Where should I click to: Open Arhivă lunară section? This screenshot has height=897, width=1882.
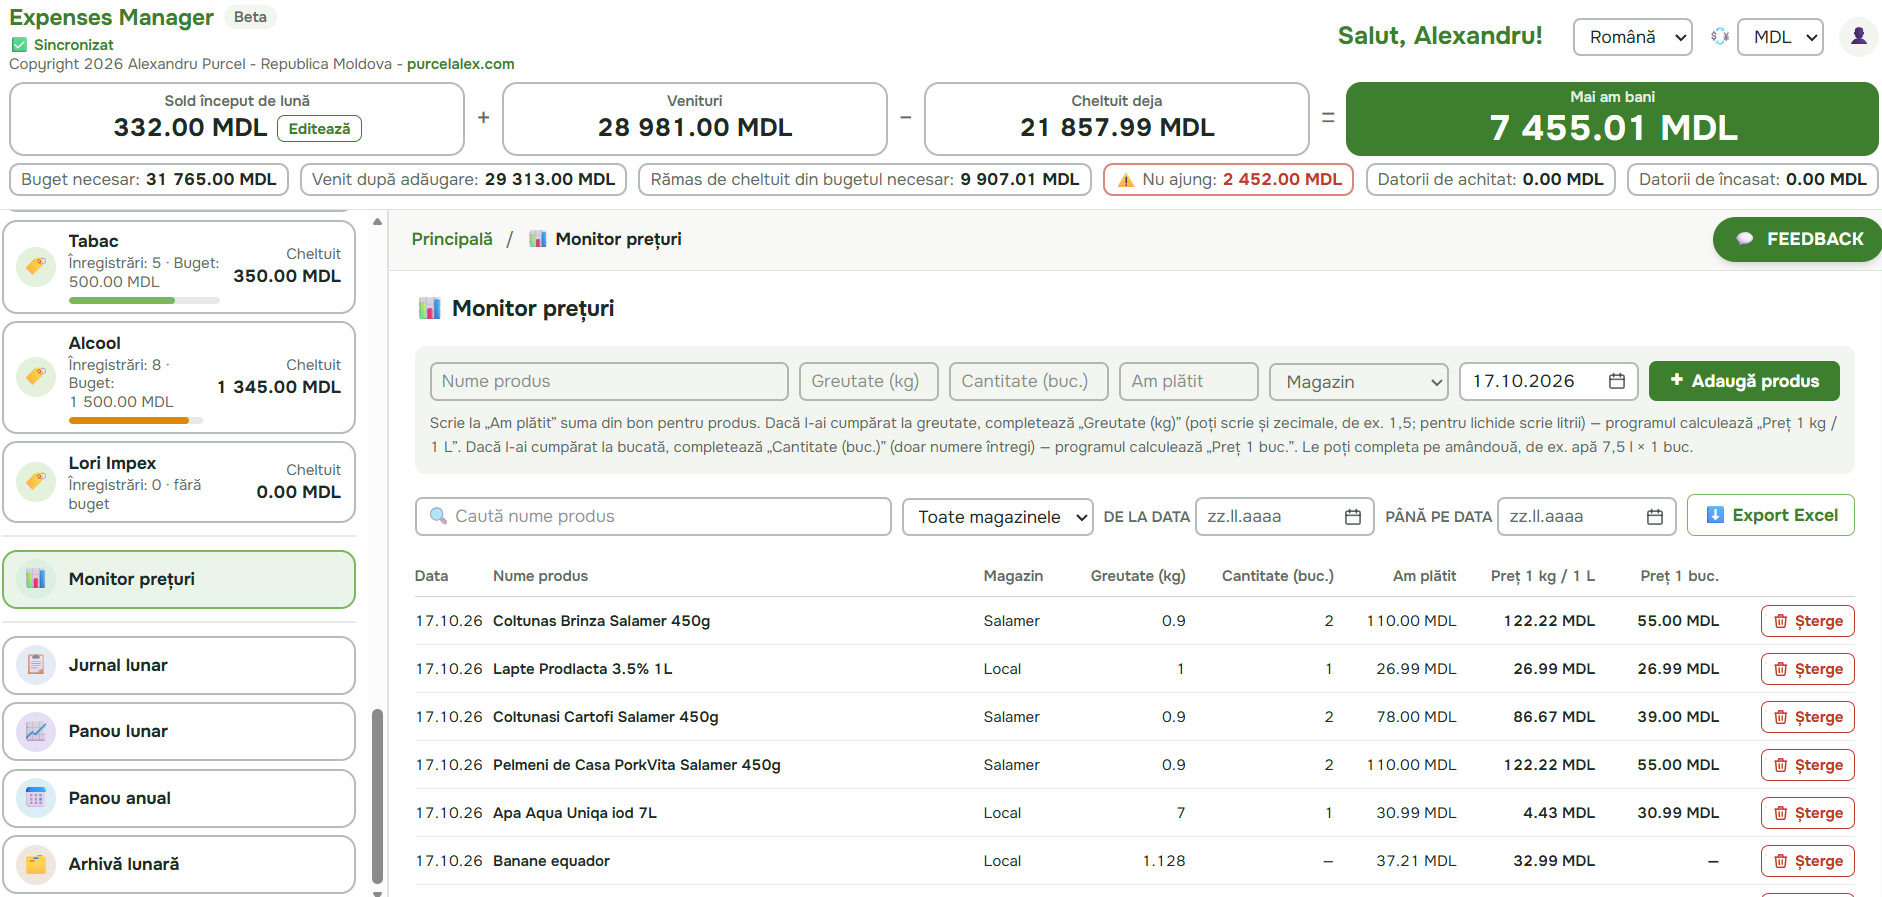179,864
